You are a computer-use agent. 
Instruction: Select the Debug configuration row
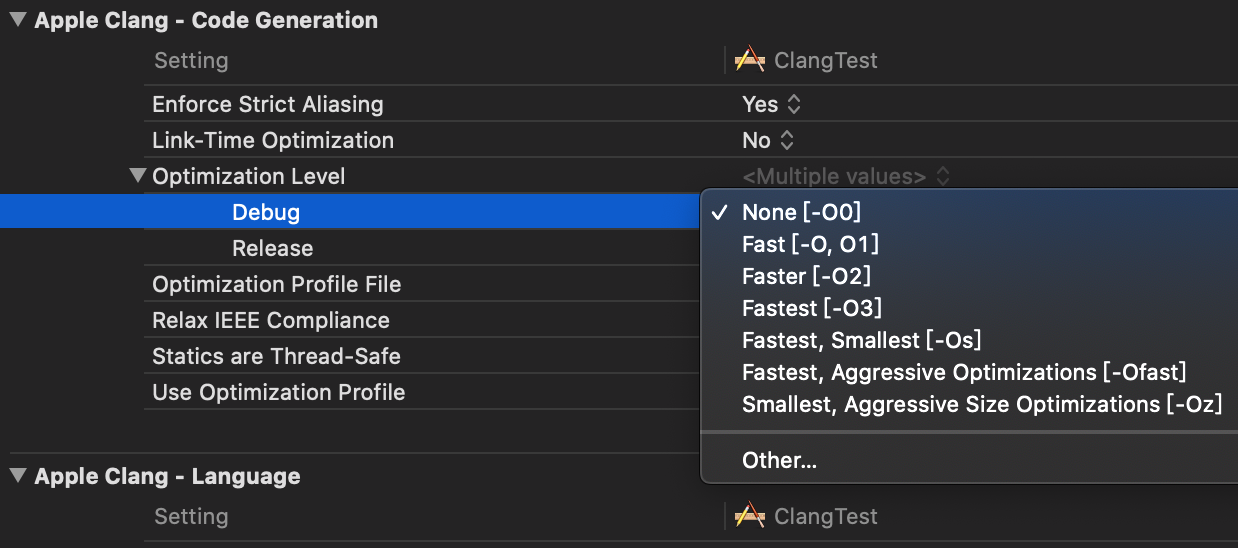coord(266,212)
